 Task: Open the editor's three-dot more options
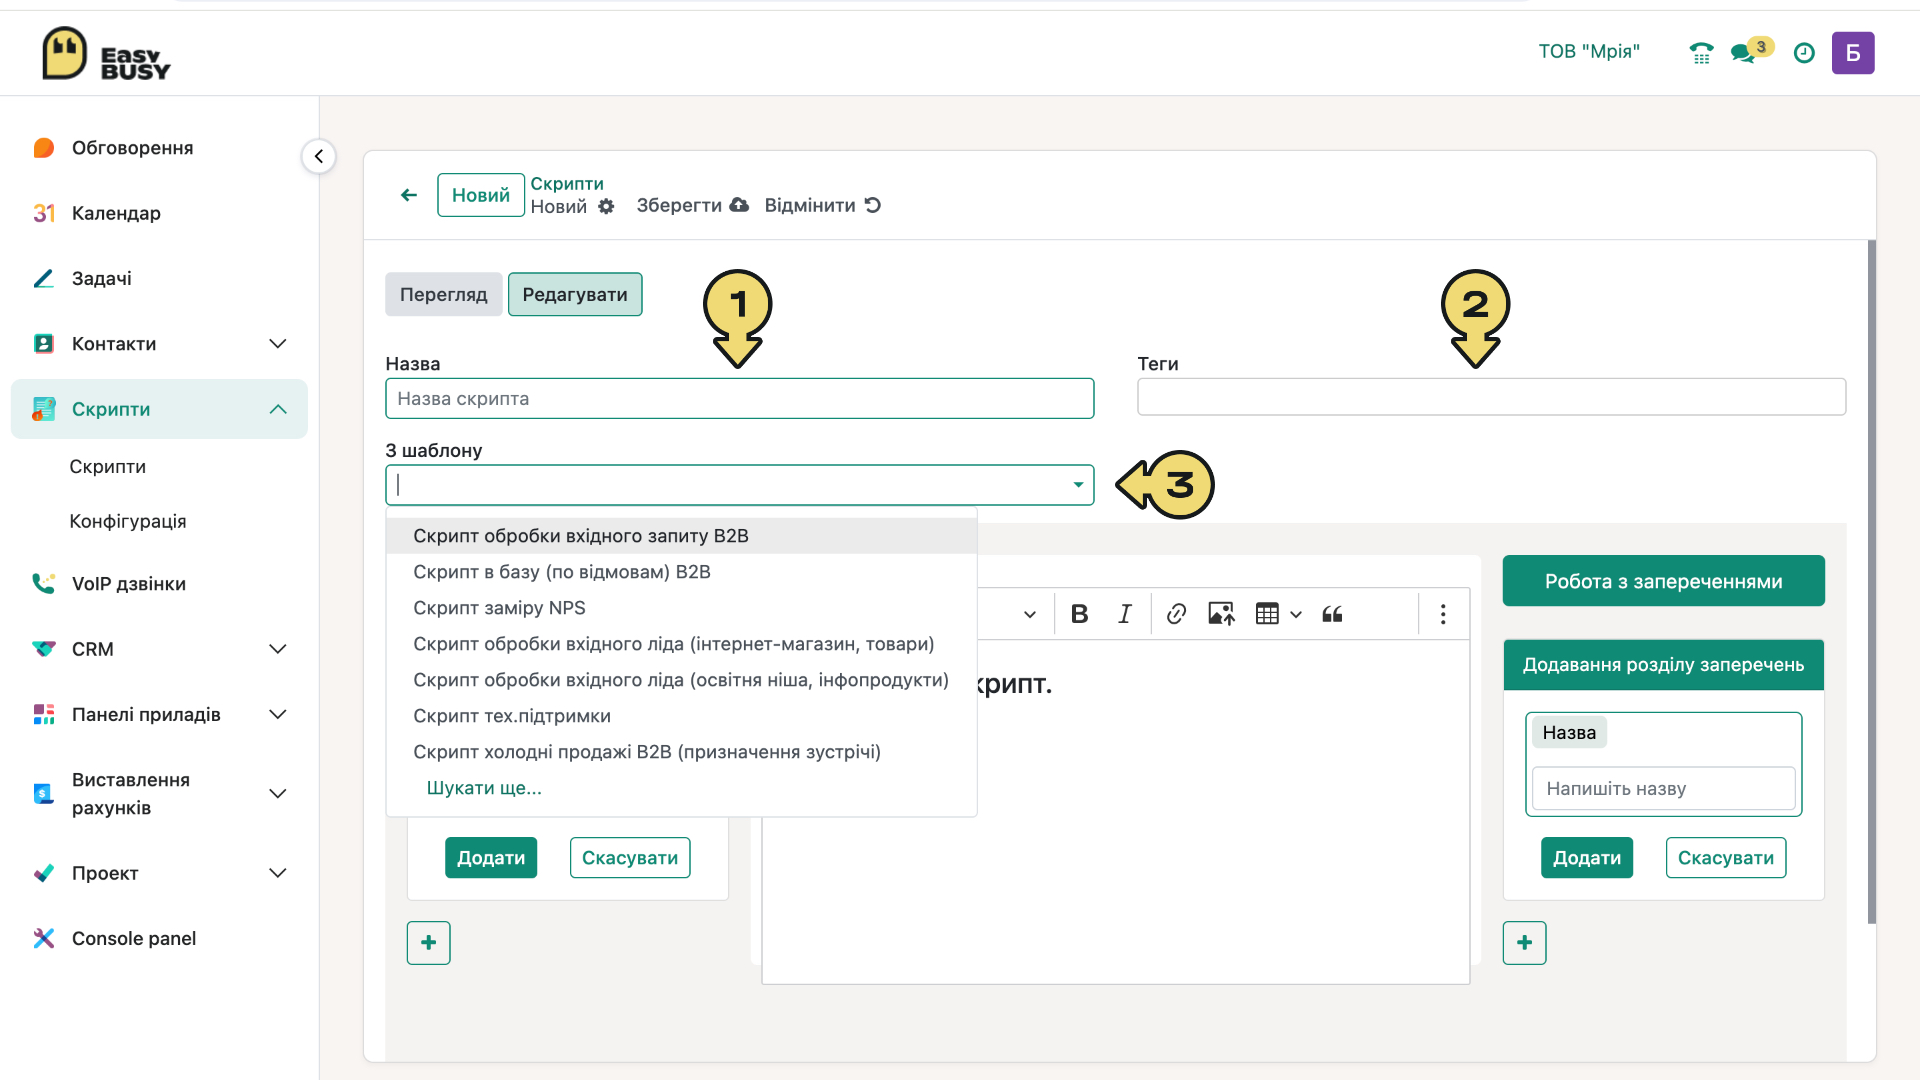1443,614
